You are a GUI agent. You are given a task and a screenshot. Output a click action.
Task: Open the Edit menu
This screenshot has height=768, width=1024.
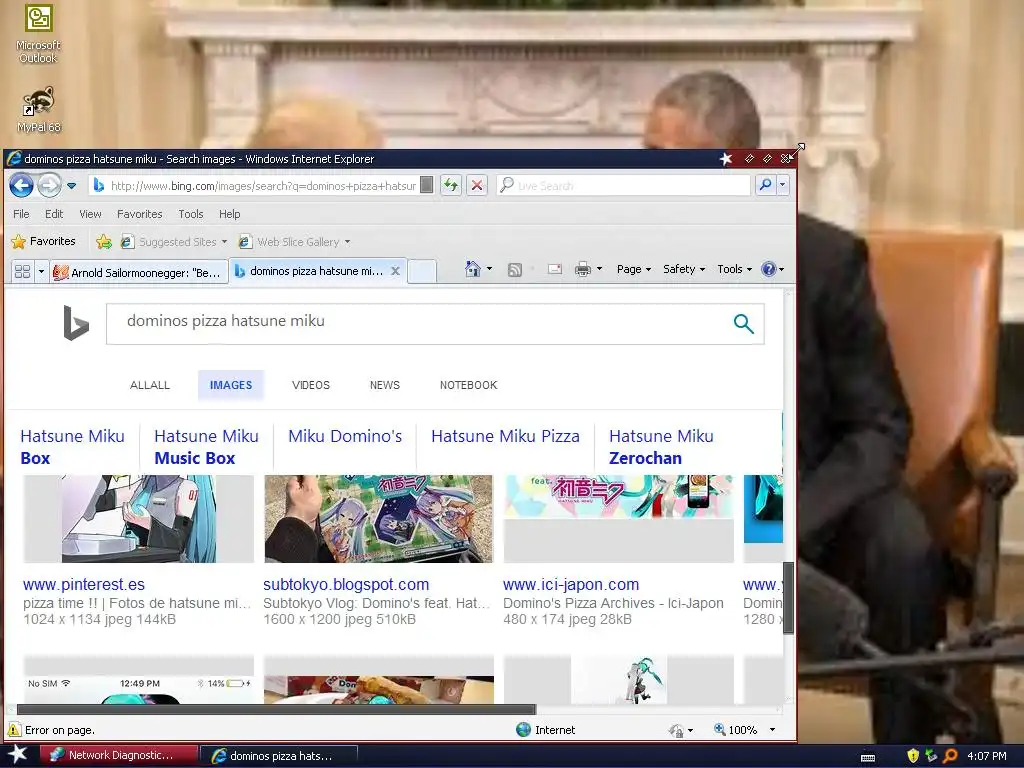pos(54,214)
